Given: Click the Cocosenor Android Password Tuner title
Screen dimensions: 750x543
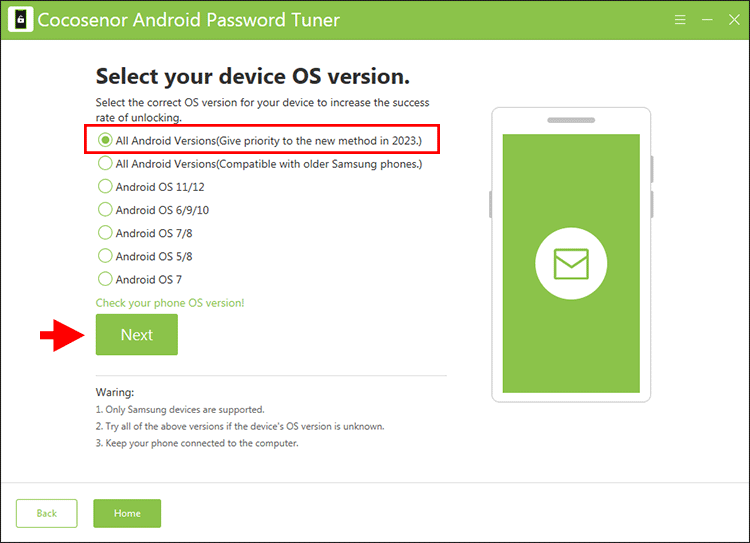Looking at the screenshot, I should click(188, 20).
